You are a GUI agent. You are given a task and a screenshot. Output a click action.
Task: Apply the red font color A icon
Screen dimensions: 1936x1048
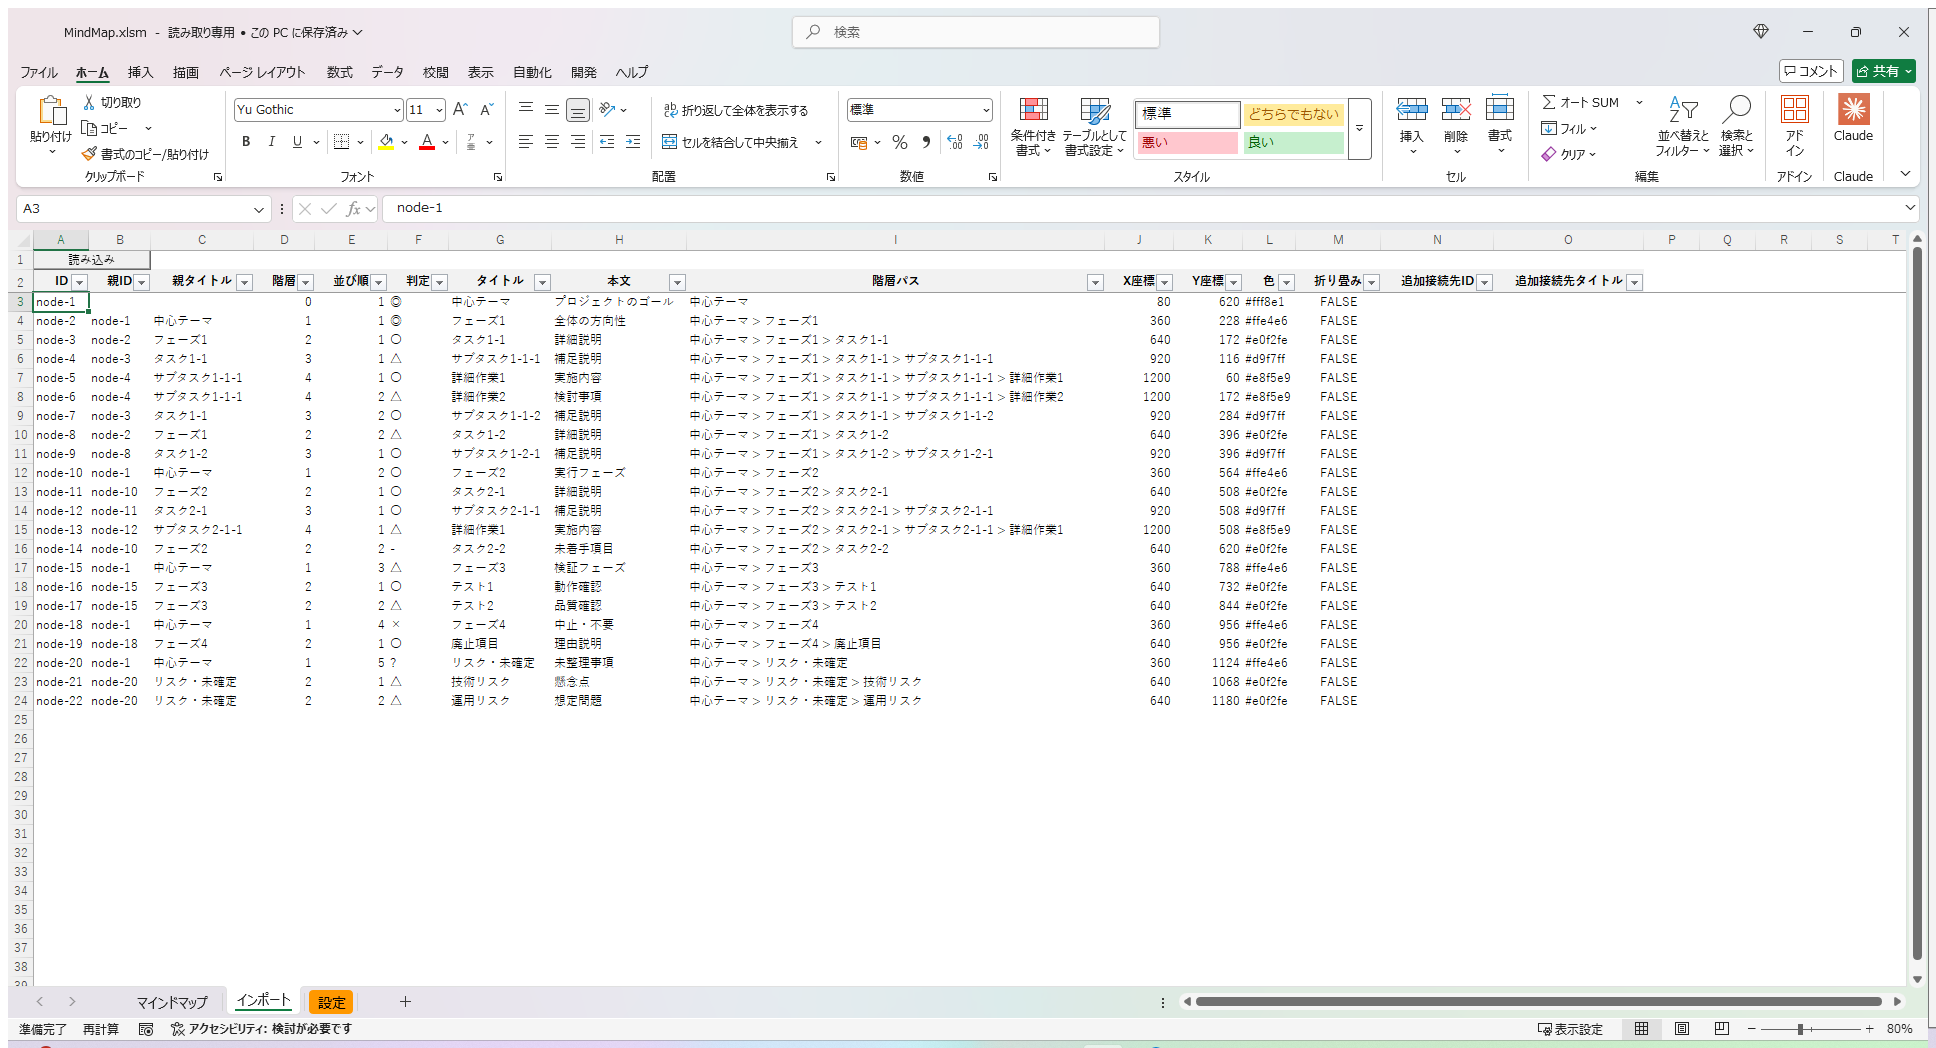coord(427,142)
